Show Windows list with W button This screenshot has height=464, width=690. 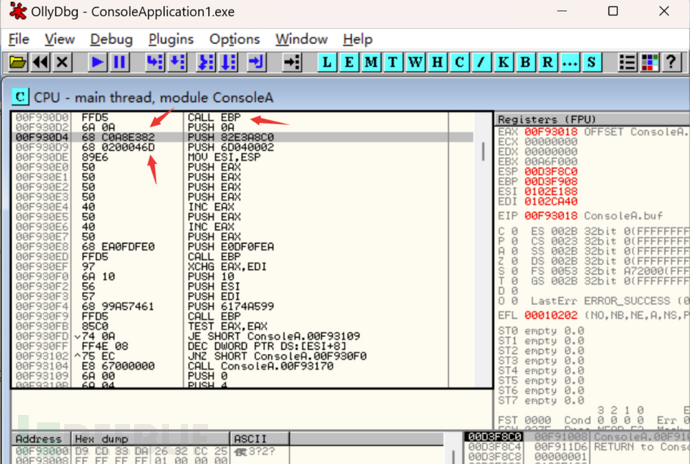pyautogui.click(x=415, y=62)
